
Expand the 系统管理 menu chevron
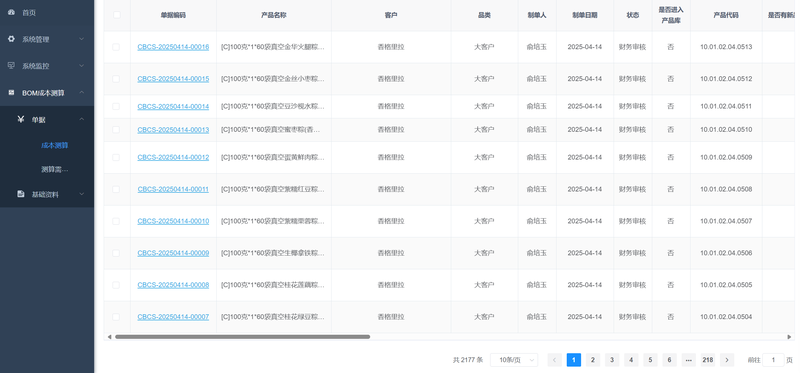pyautogui.click(x=82, y=39)
